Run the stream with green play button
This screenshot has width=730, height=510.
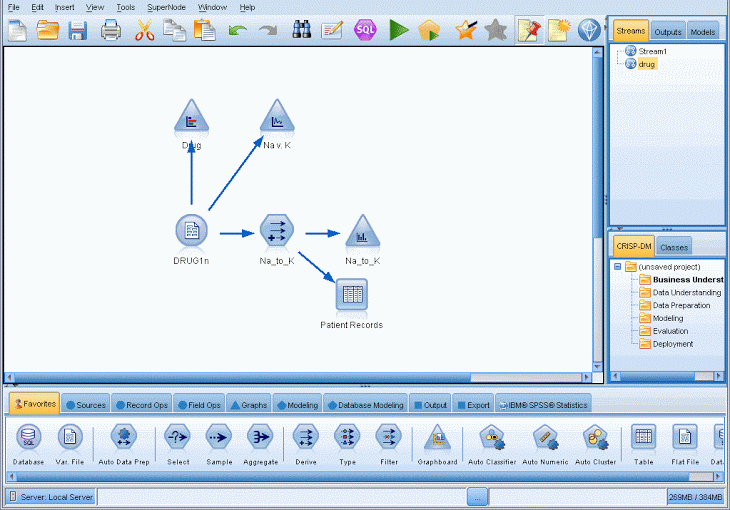(399, 30)
